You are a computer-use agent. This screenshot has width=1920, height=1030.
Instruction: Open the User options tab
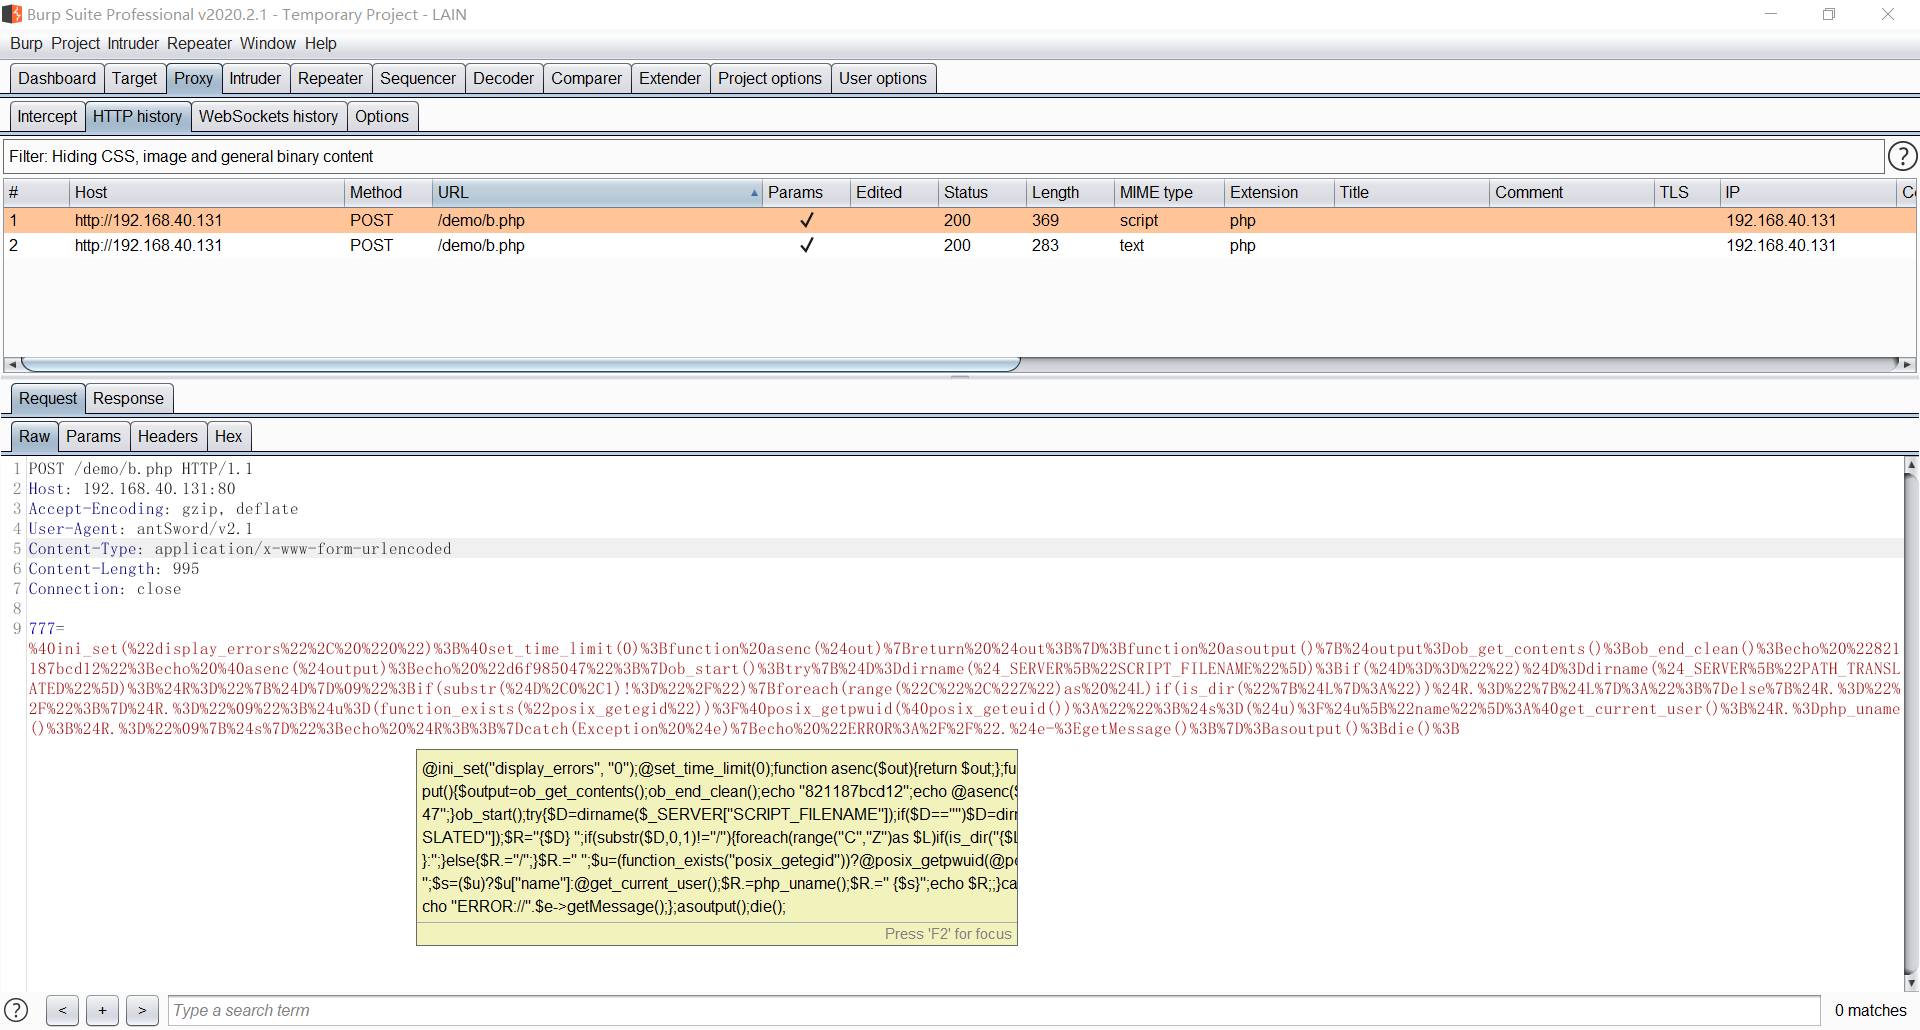883,78
